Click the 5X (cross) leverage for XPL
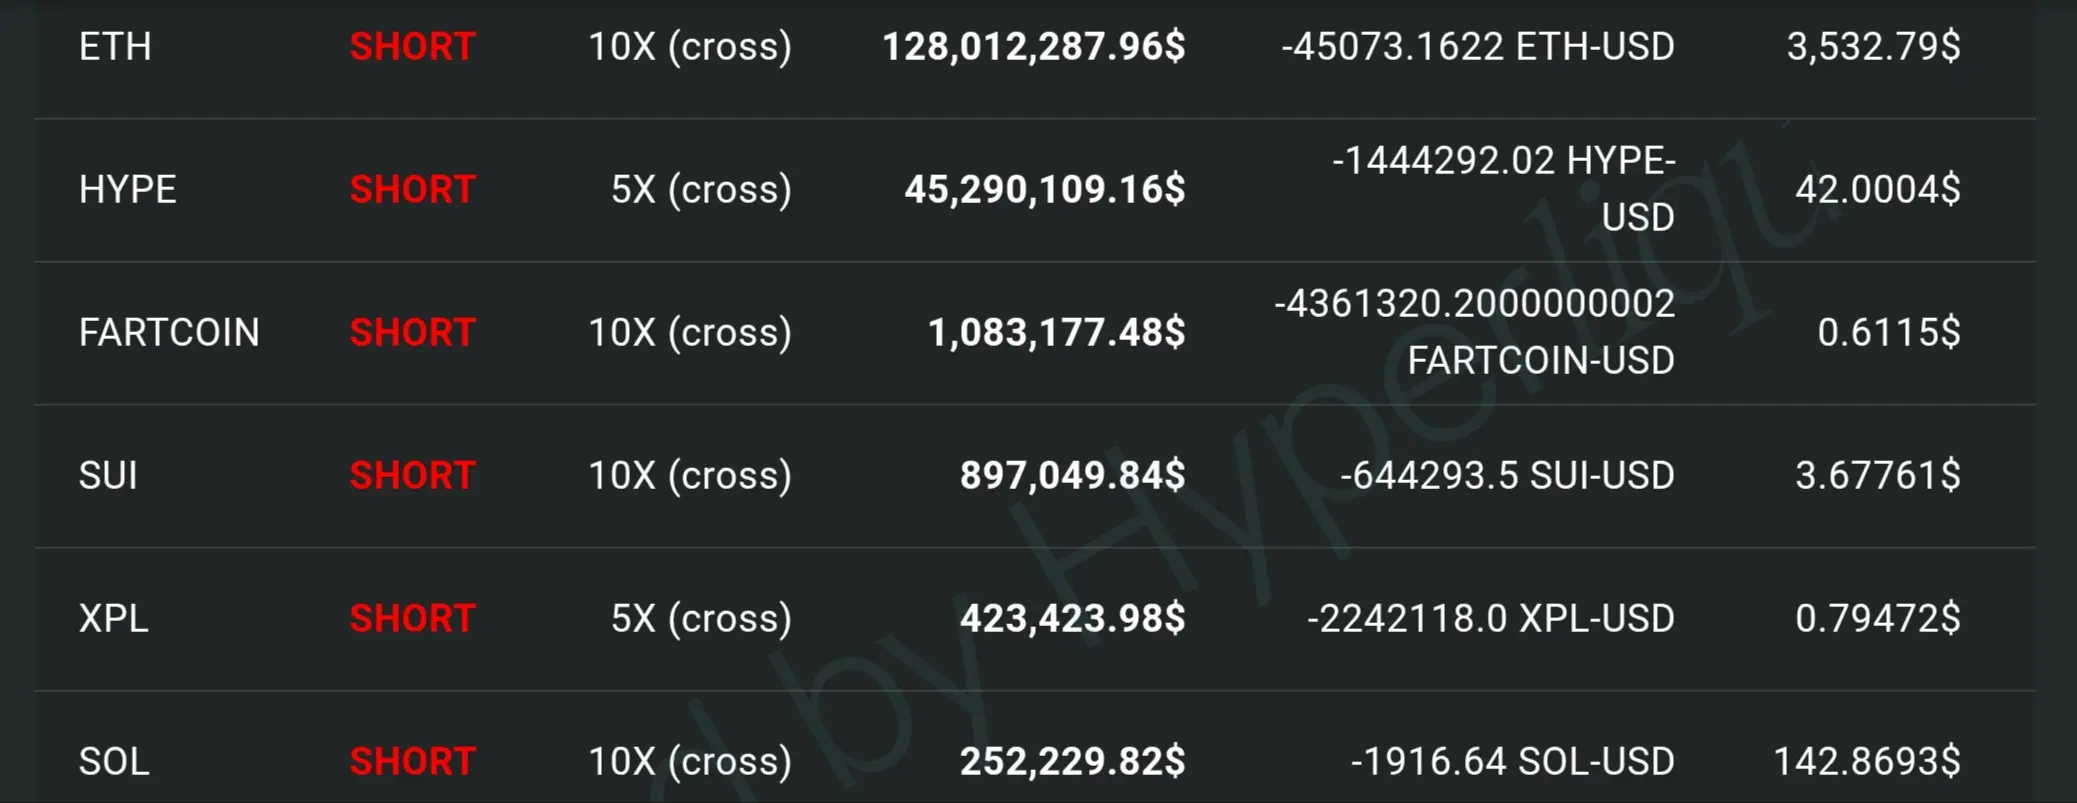 (x=701, y=619)
